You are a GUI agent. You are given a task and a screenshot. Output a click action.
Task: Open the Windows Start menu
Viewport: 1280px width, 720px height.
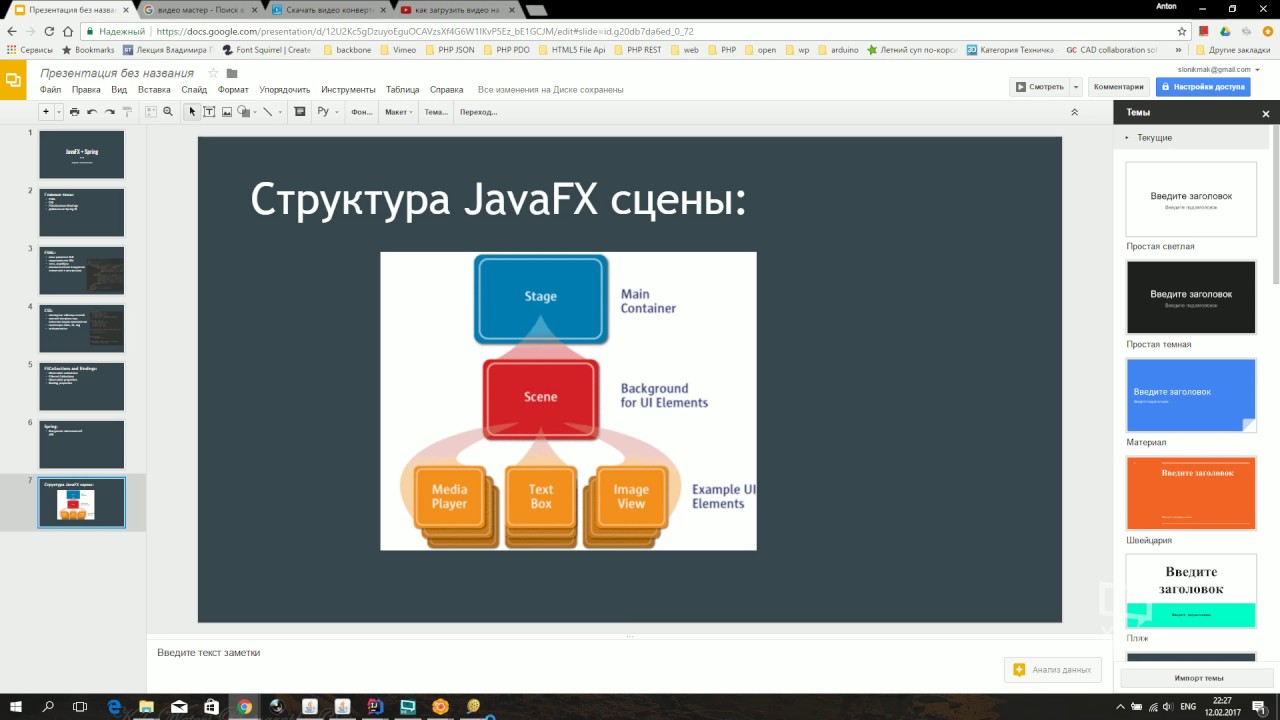[16, 707]
